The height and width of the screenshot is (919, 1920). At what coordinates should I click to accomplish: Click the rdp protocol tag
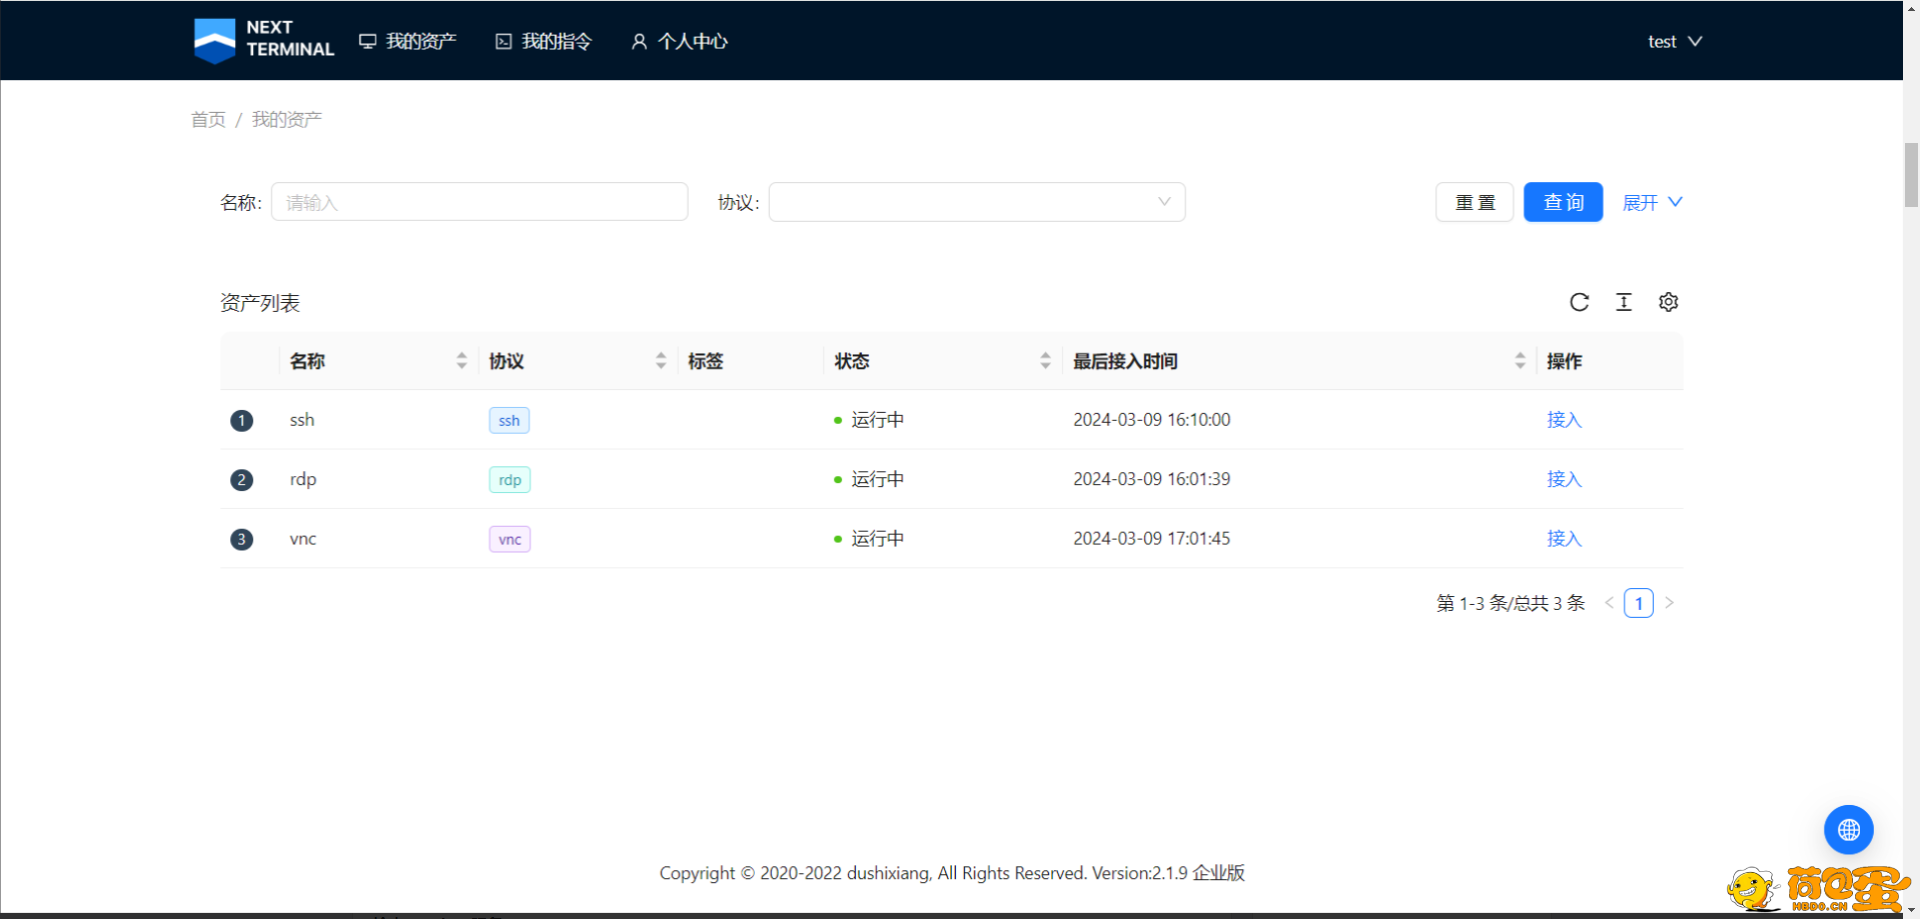510,480
